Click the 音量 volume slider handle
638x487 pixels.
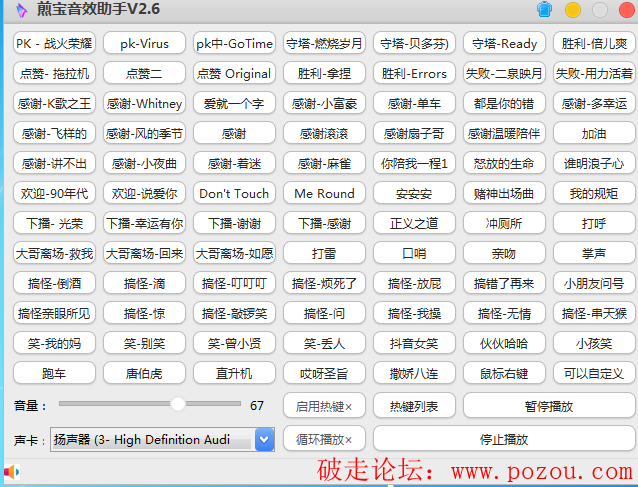click(178, 404)
